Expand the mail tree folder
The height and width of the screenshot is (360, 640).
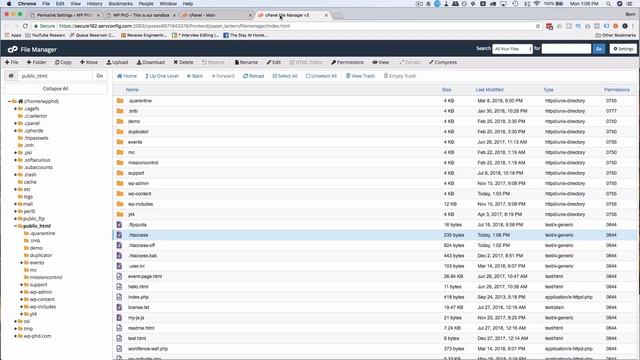point(16,204)
